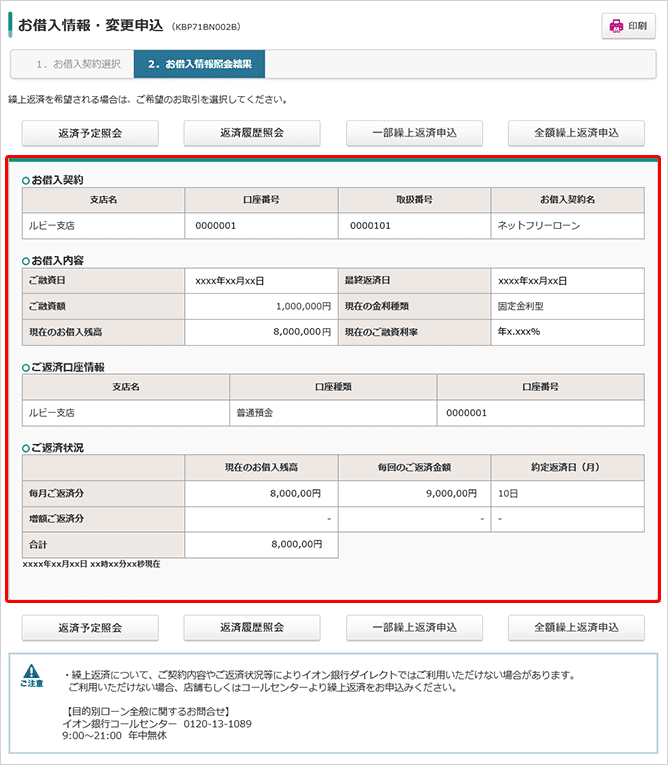
Task: Click the upper 返済履歴照会 button
Action: point(252,133)
